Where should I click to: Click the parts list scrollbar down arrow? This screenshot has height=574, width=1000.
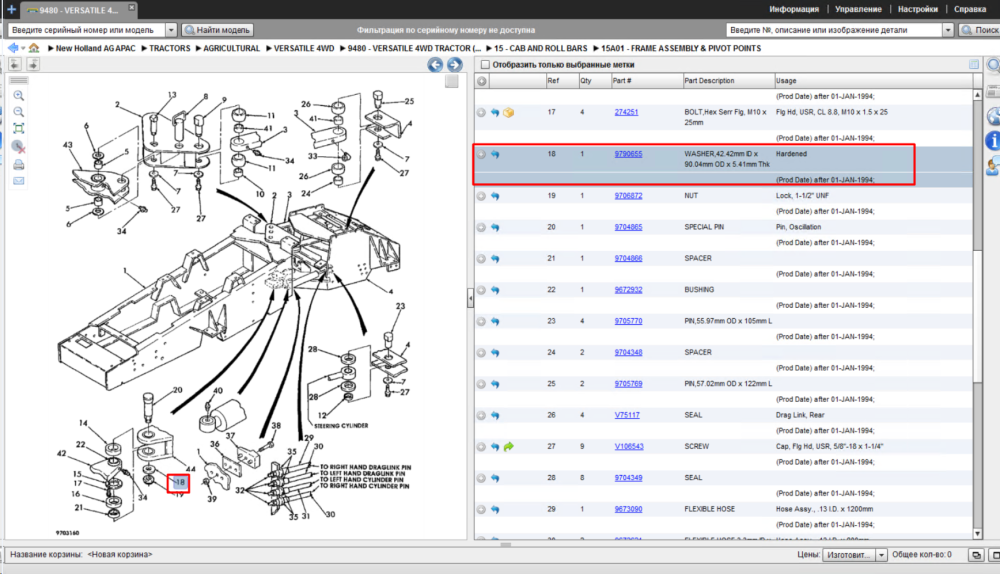point(978,534)
